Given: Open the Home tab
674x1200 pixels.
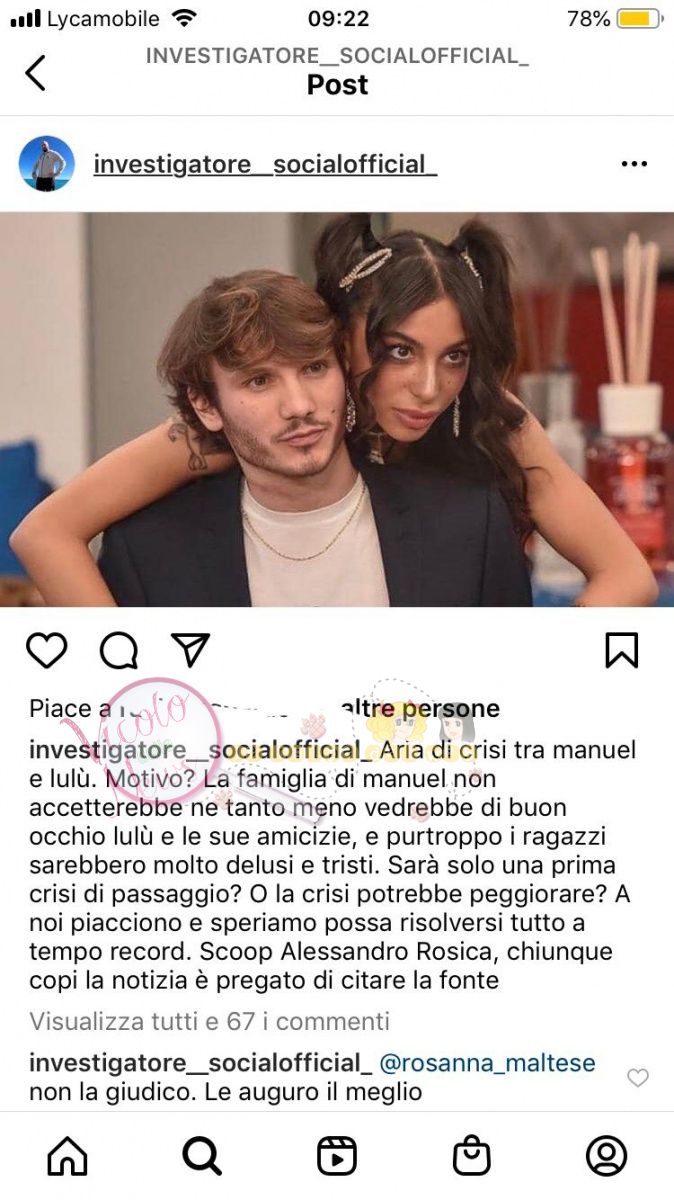Looking at the screenshot, I should click(x=68, y=1156).
